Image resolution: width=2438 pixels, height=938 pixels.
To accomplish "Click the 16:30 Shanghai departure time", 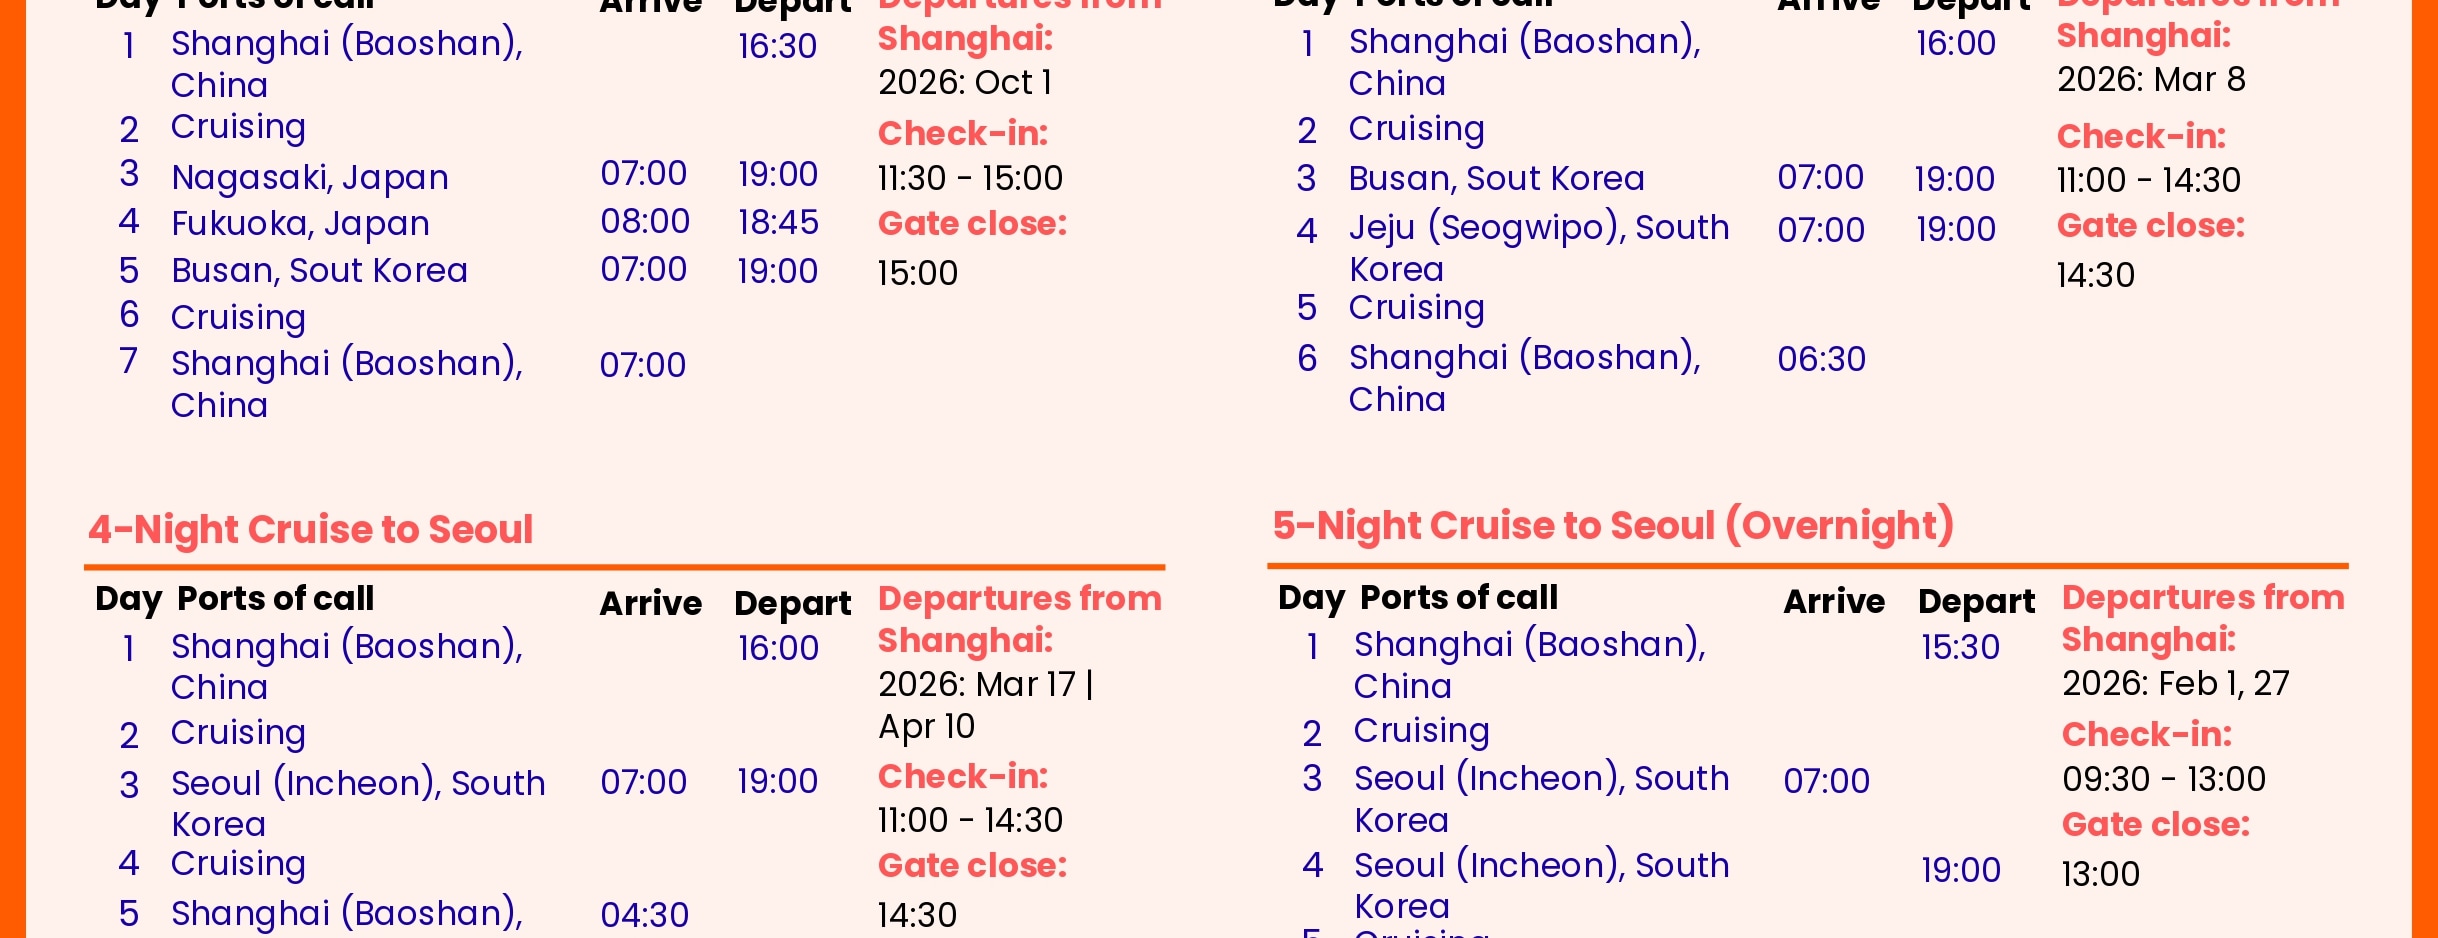I will (777, 46).
